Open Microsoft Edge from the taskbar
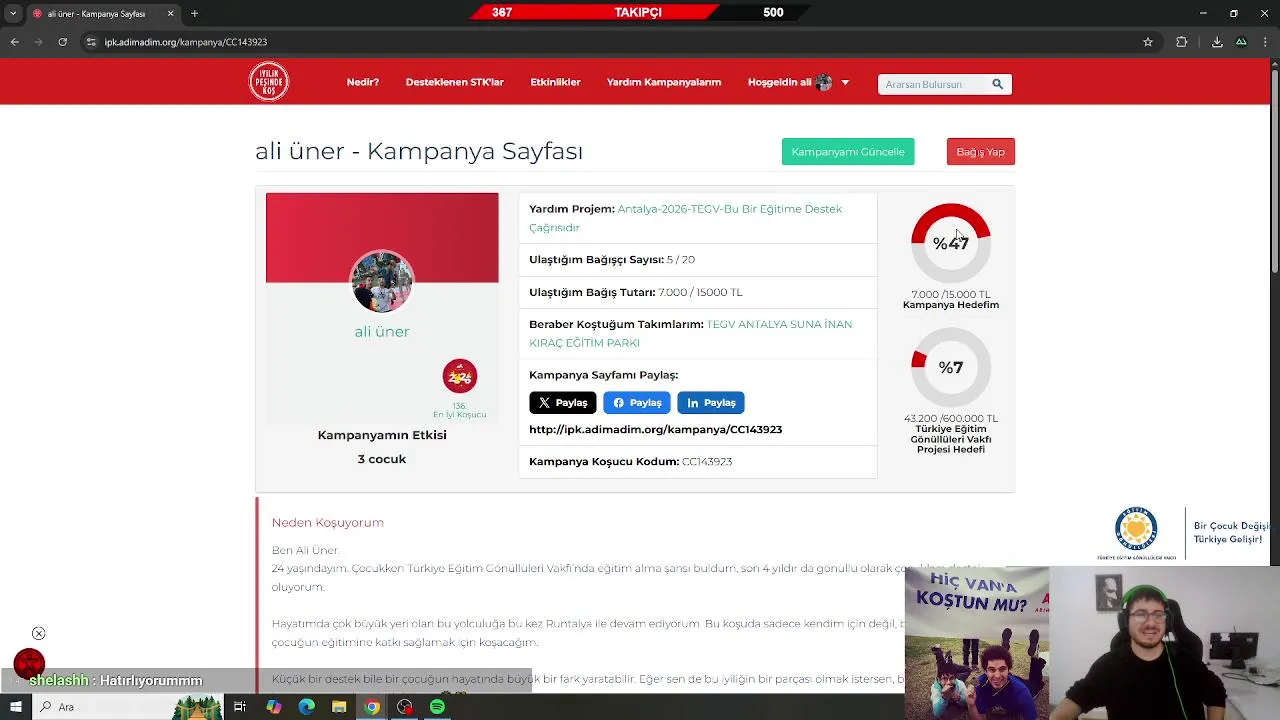 click(x=306, y=707)
